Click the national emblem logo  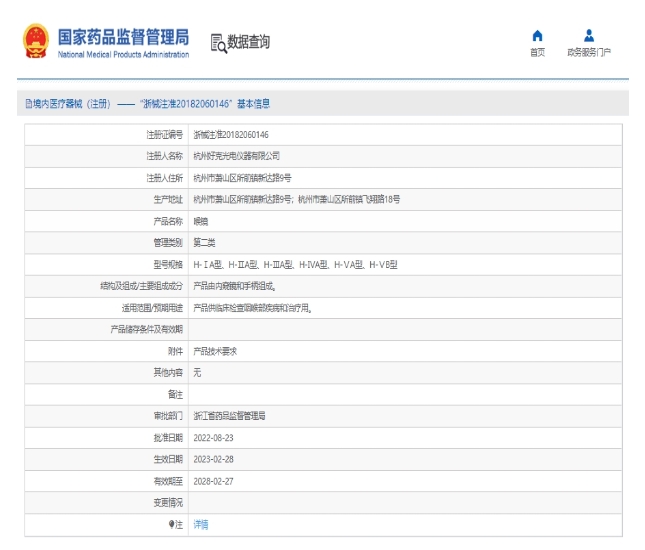pyautogui.click(x=35, y=42)
